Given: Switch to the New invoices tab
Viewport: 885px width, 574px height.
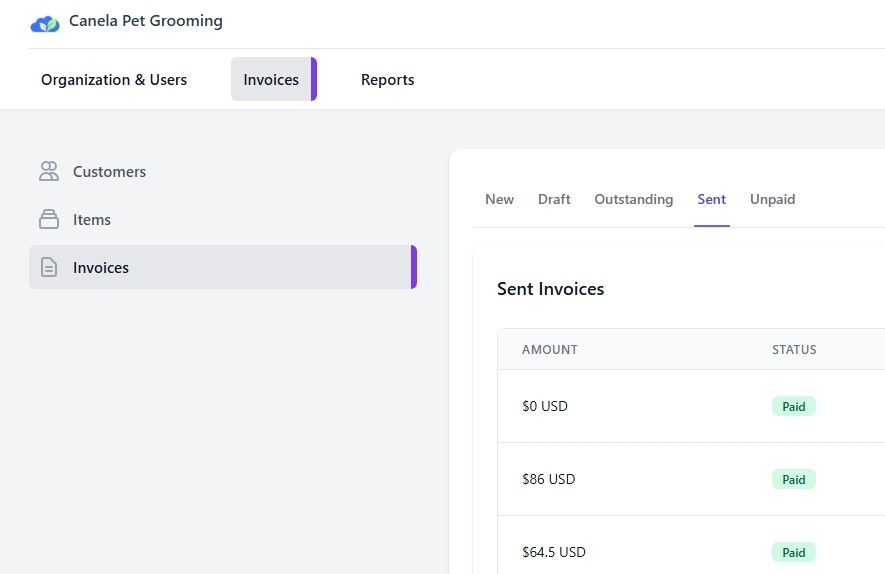Looking at the screenshot, I should pos(500,199).
